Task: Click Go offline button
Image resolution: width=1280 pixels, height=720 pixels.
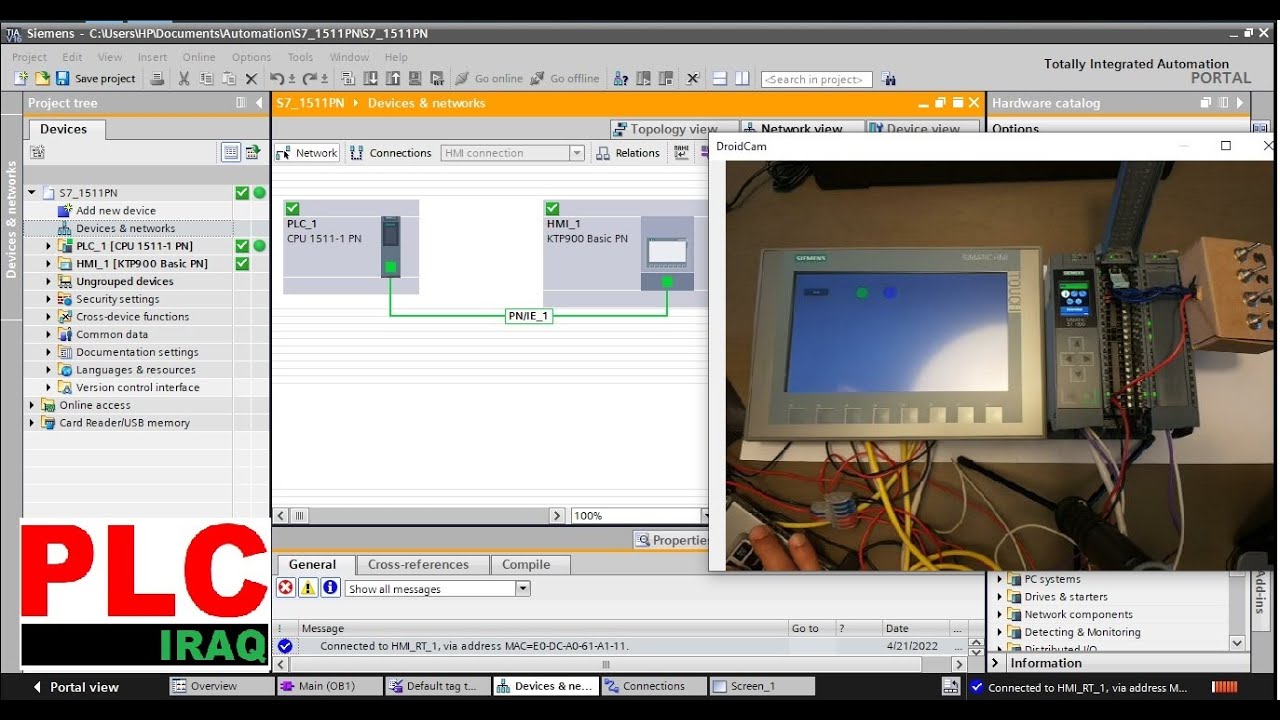Action: click(x=565, y=78)
